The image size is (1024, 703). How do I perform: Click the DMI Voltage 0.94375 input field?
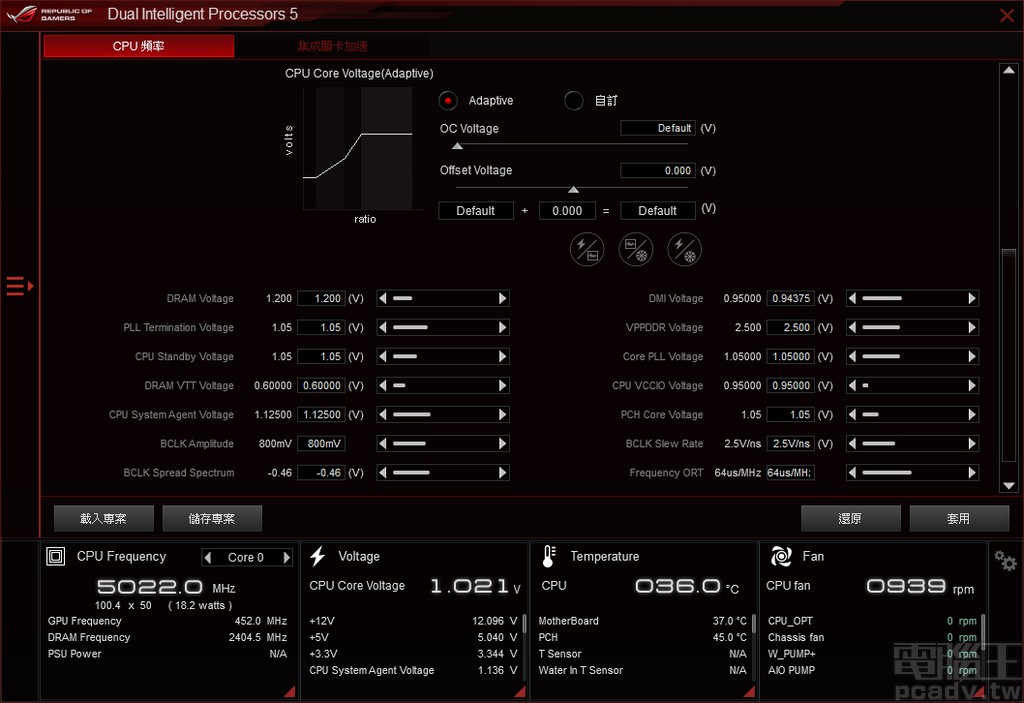point(790,299)
